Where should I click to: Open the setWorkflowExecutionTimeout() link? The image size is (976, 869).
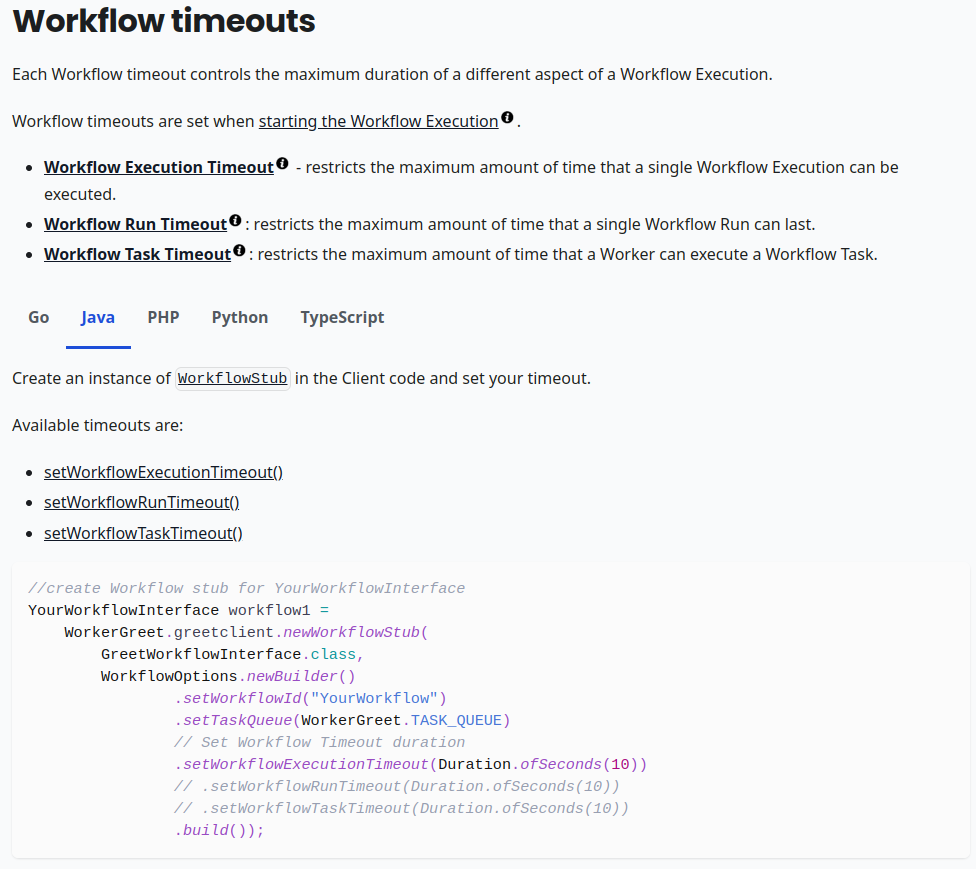click(x=163, y=471)
